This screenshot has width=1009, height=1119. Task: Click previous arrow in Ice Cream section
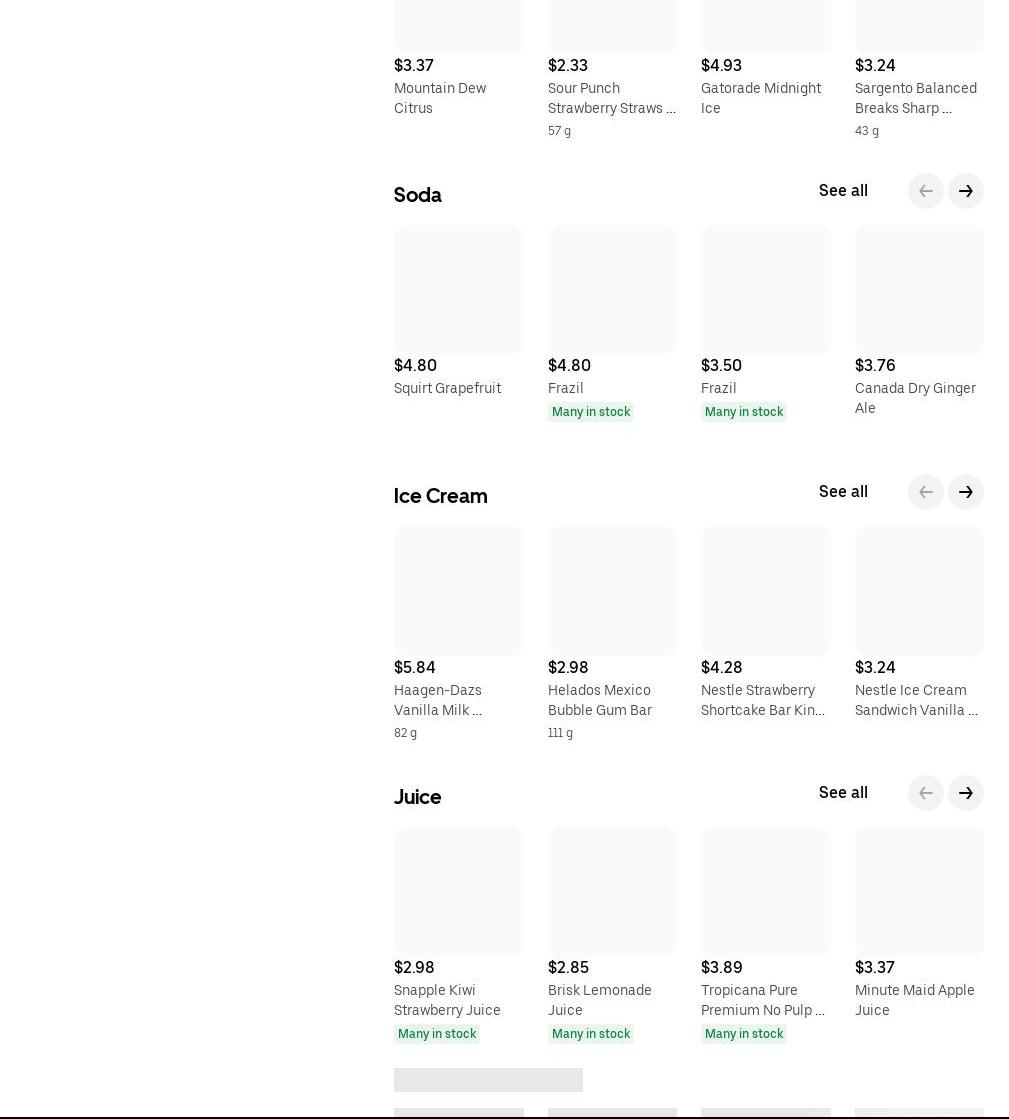pyautogui.click(x=926, y=492)
